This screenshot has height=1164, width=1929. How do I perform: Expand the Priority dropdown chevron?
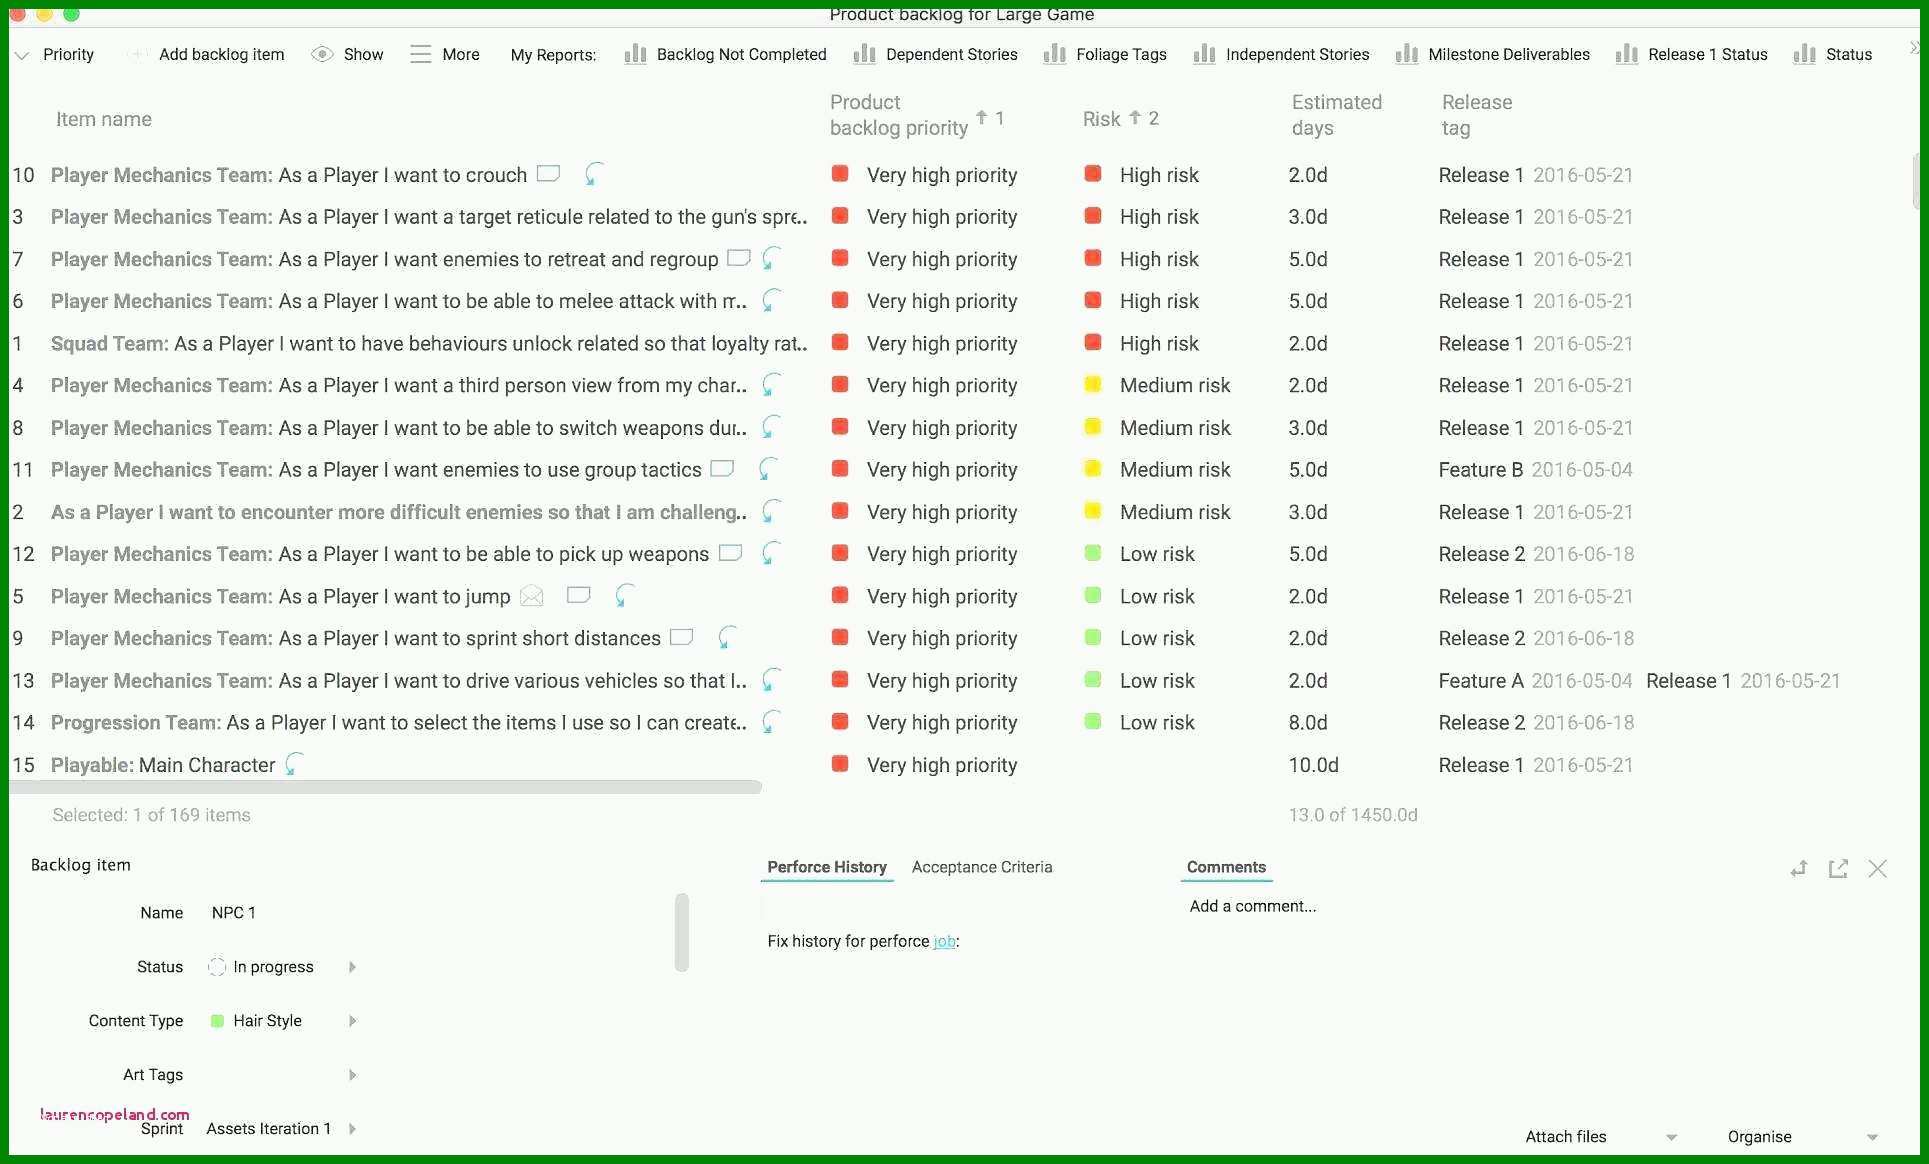coord(22,55)
